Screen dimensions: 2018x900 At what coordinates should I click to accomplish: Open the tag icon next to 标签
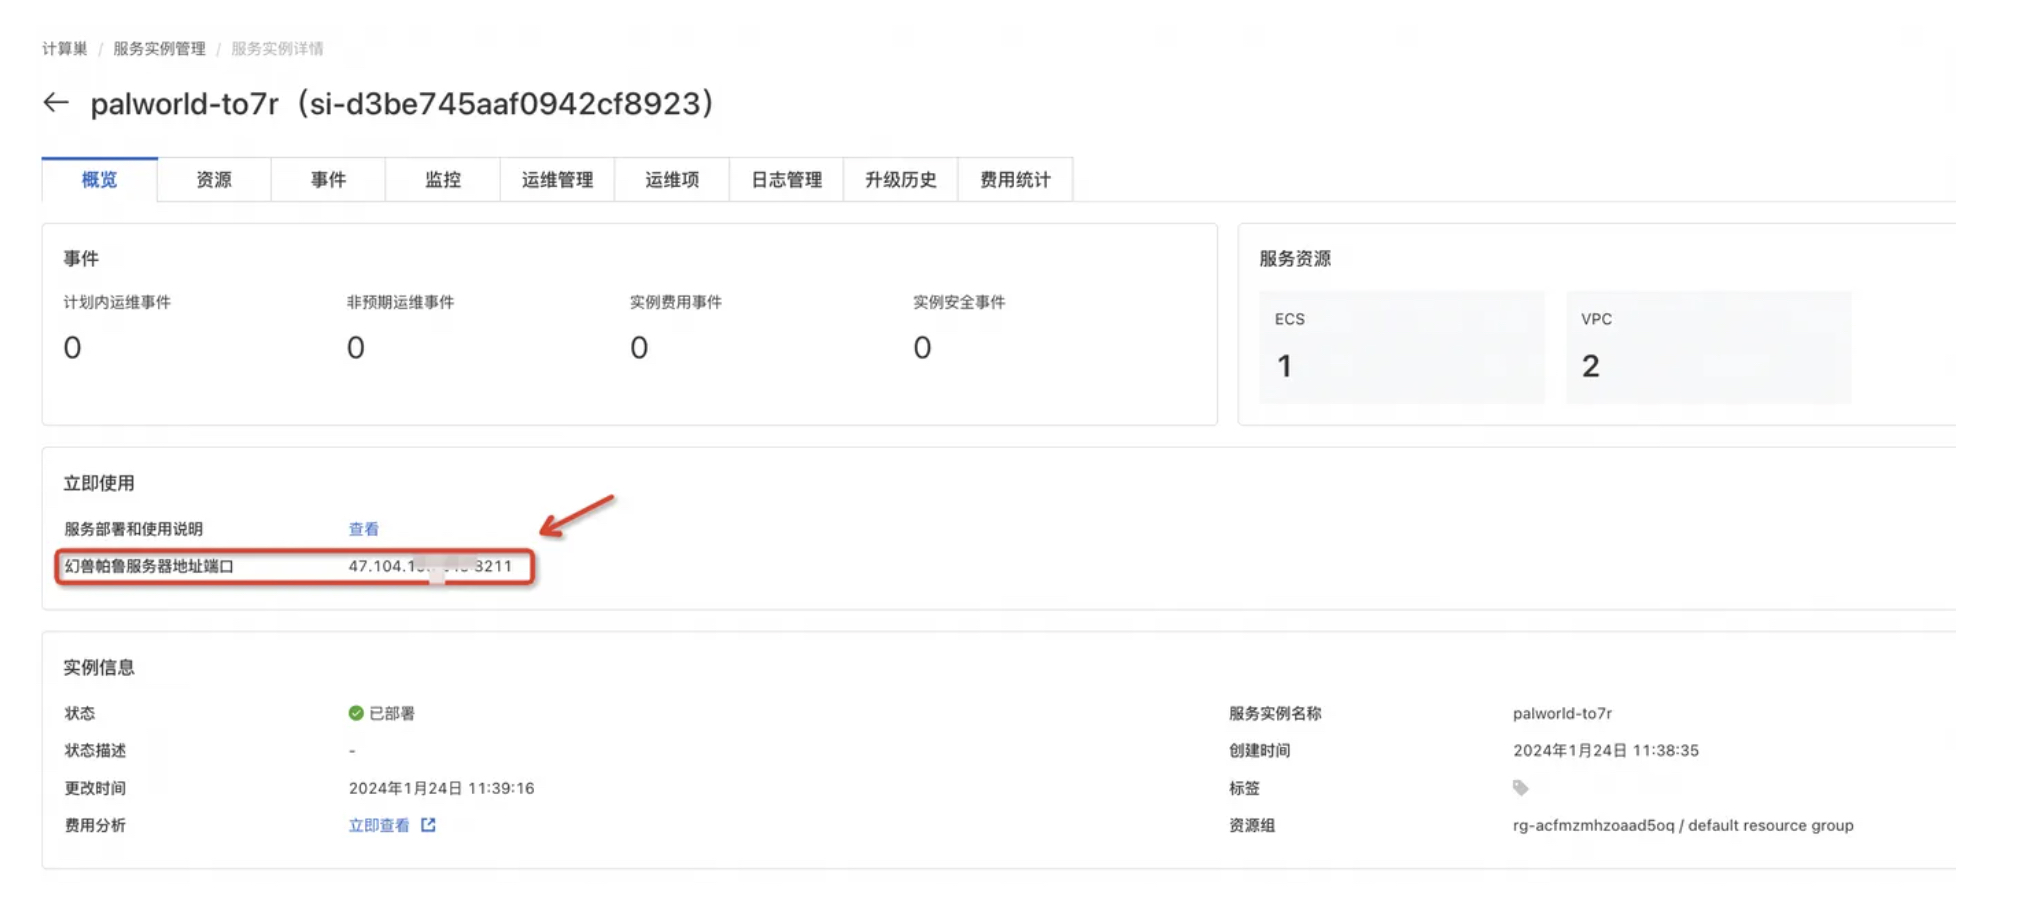point(1520,788)
